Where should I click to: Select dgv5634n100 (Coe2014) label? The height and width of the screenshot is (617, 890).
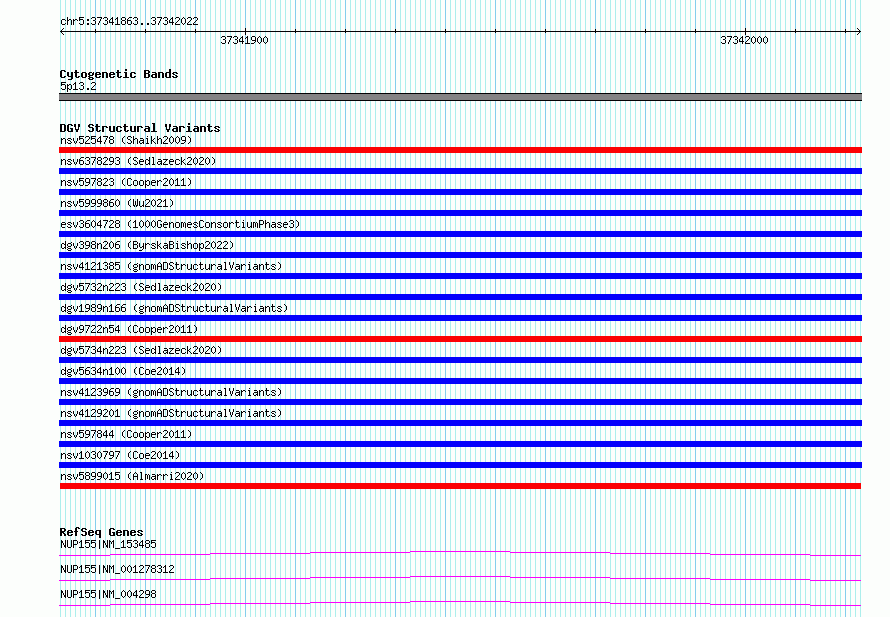pos(123,371)
